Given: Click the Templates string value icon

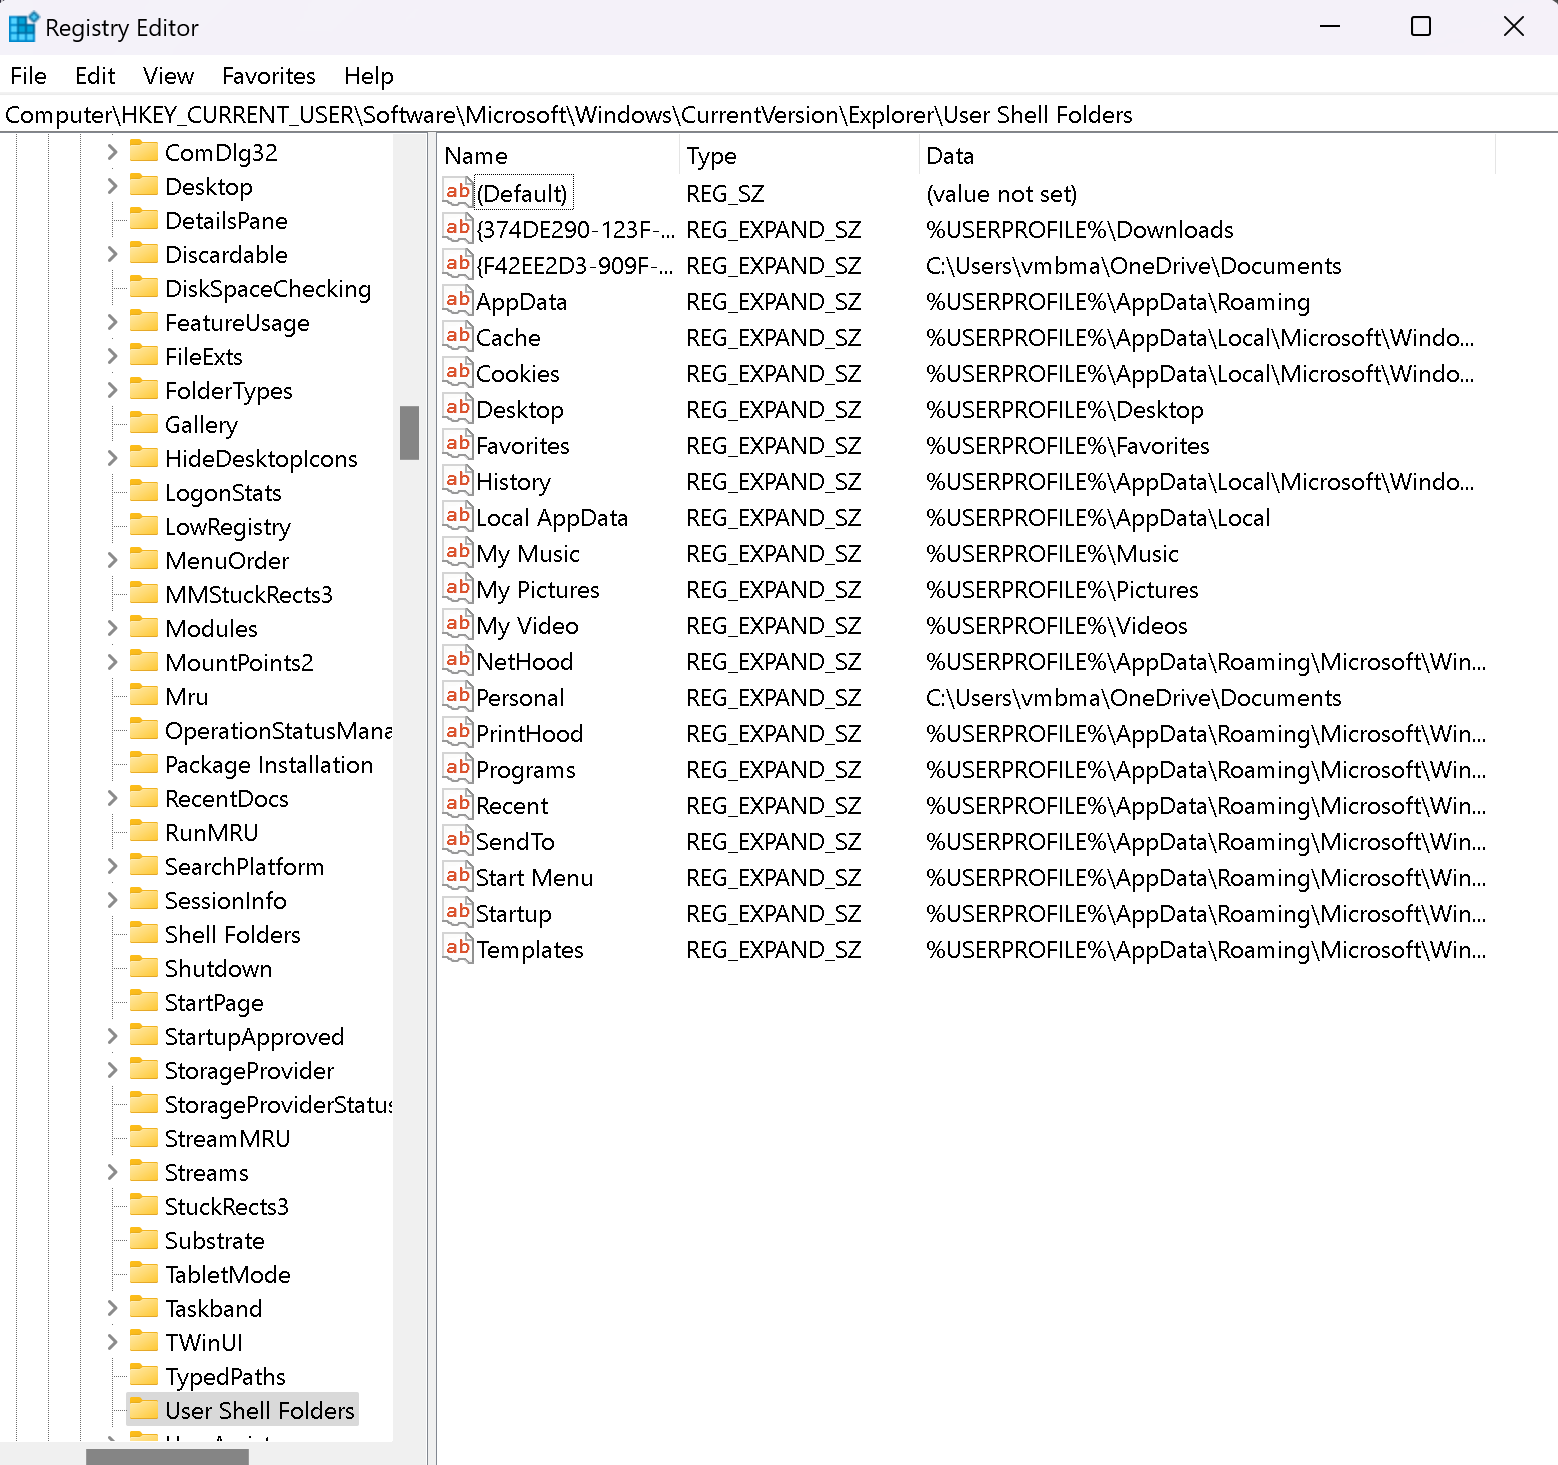Looking at the screenshot, I should (457, 949).
